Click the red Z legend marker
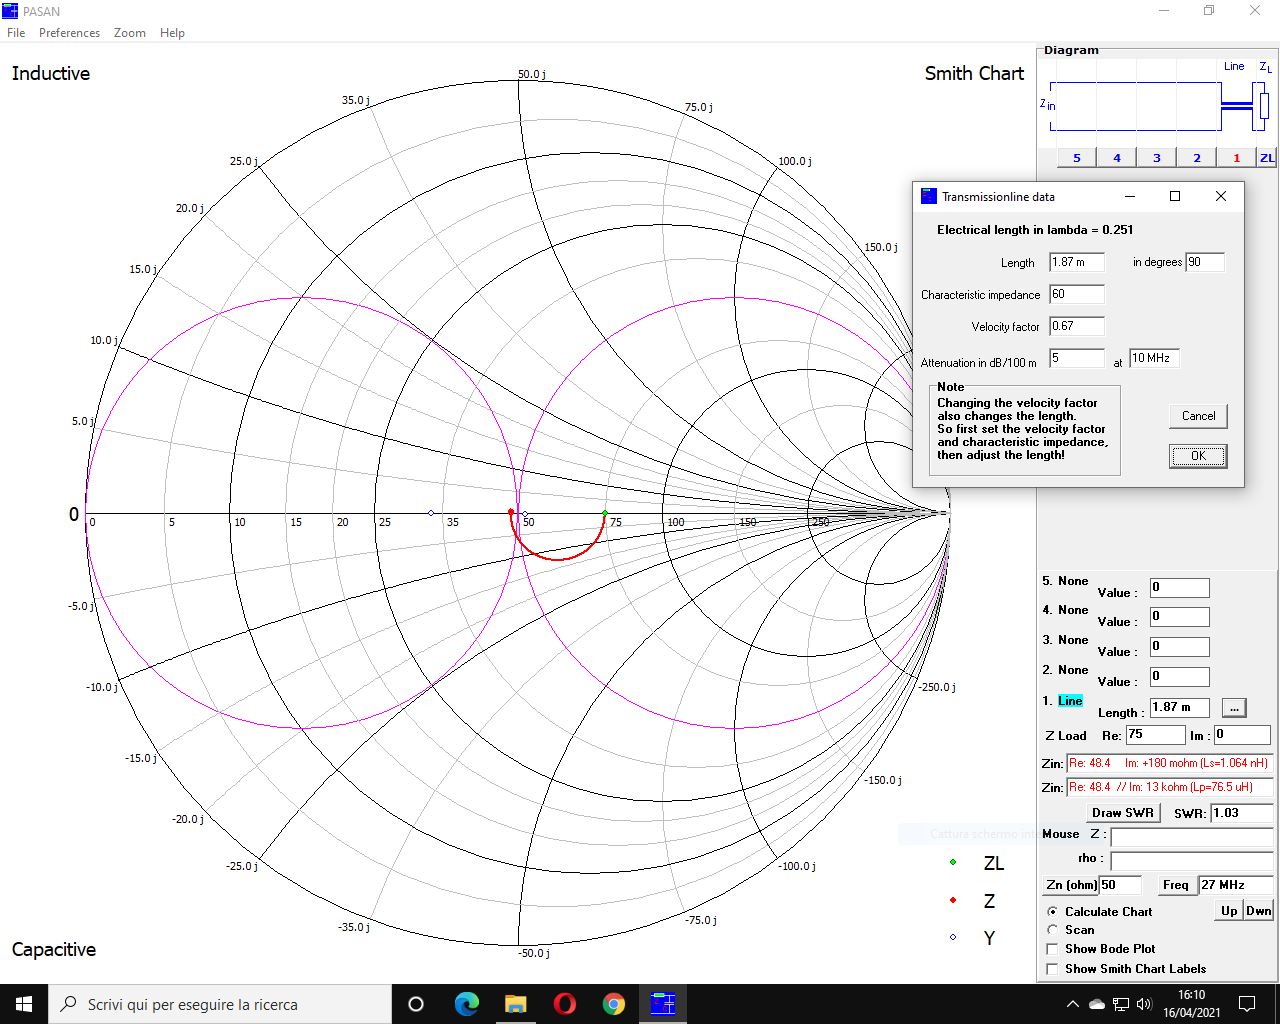Viewport: 1280px width, 1024px height. [x=953, y=901]
